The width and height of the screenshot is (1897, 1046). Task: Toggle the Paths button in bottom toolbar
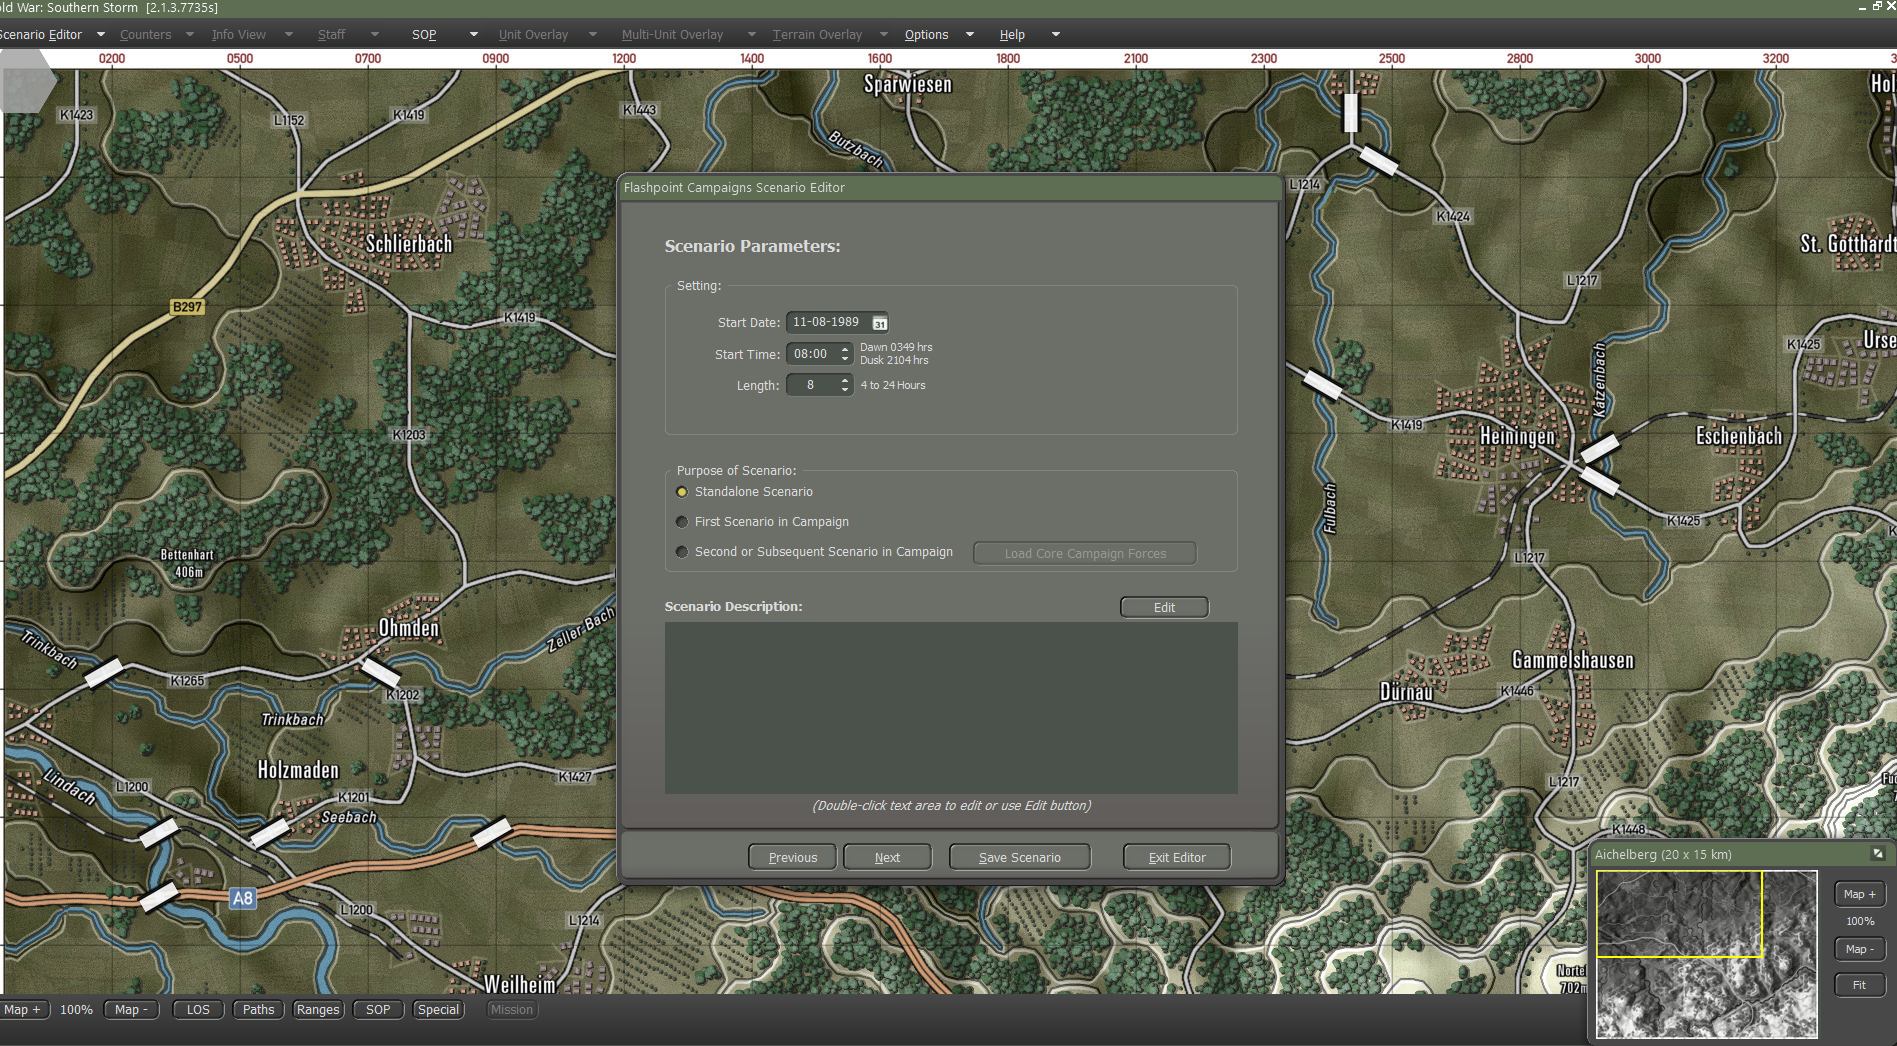coord(258,1010)
